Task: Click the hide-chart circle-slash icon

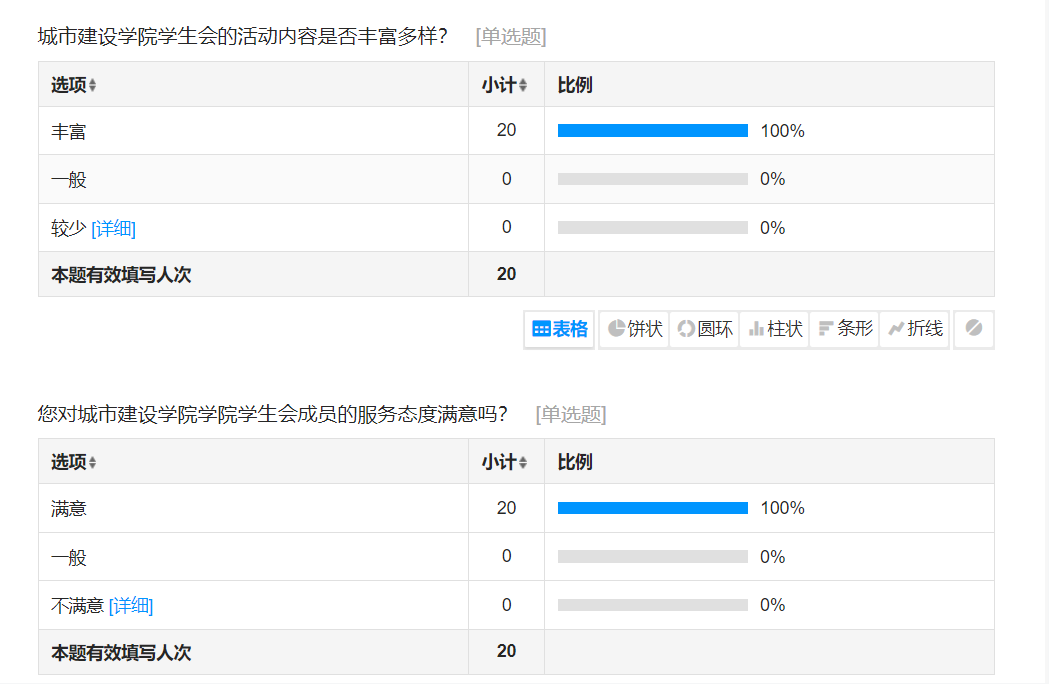Action: point(974,329)
